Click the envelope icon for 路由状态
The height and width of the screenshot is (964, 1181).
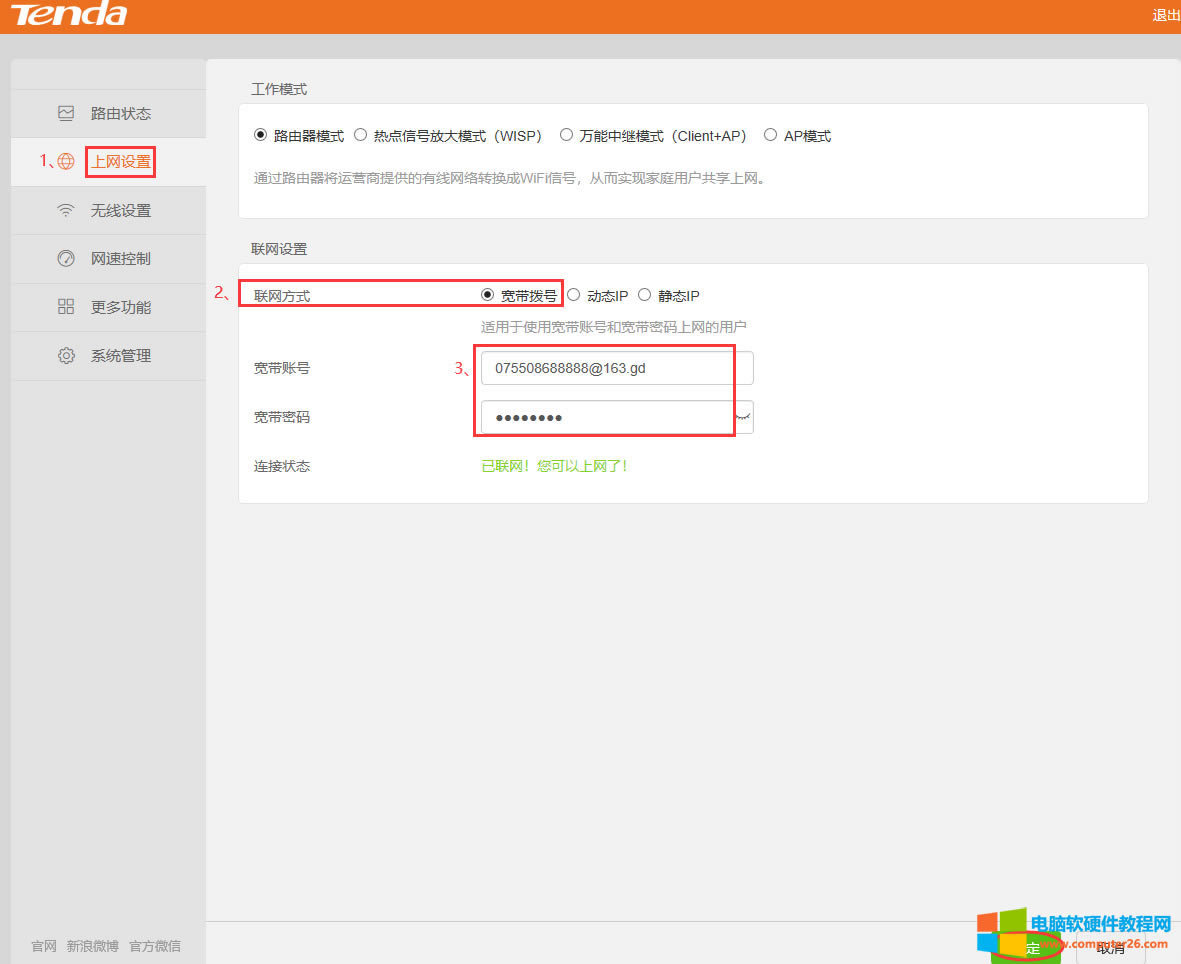pyautogui.click(x=66, y=113)
